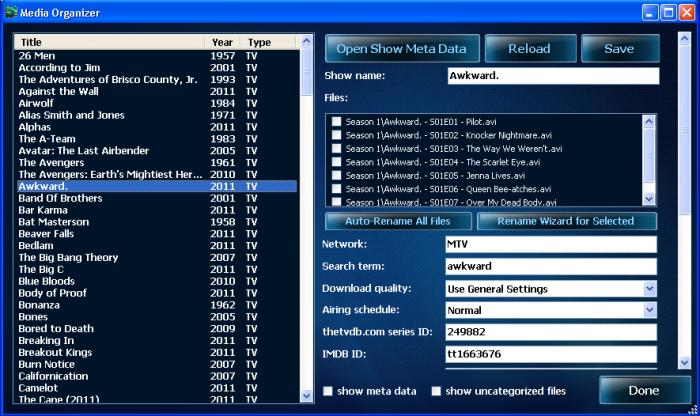This screenshot has width=700, height=416.
Task: Click the Network field containing MTV
Action: click(551, 244)
